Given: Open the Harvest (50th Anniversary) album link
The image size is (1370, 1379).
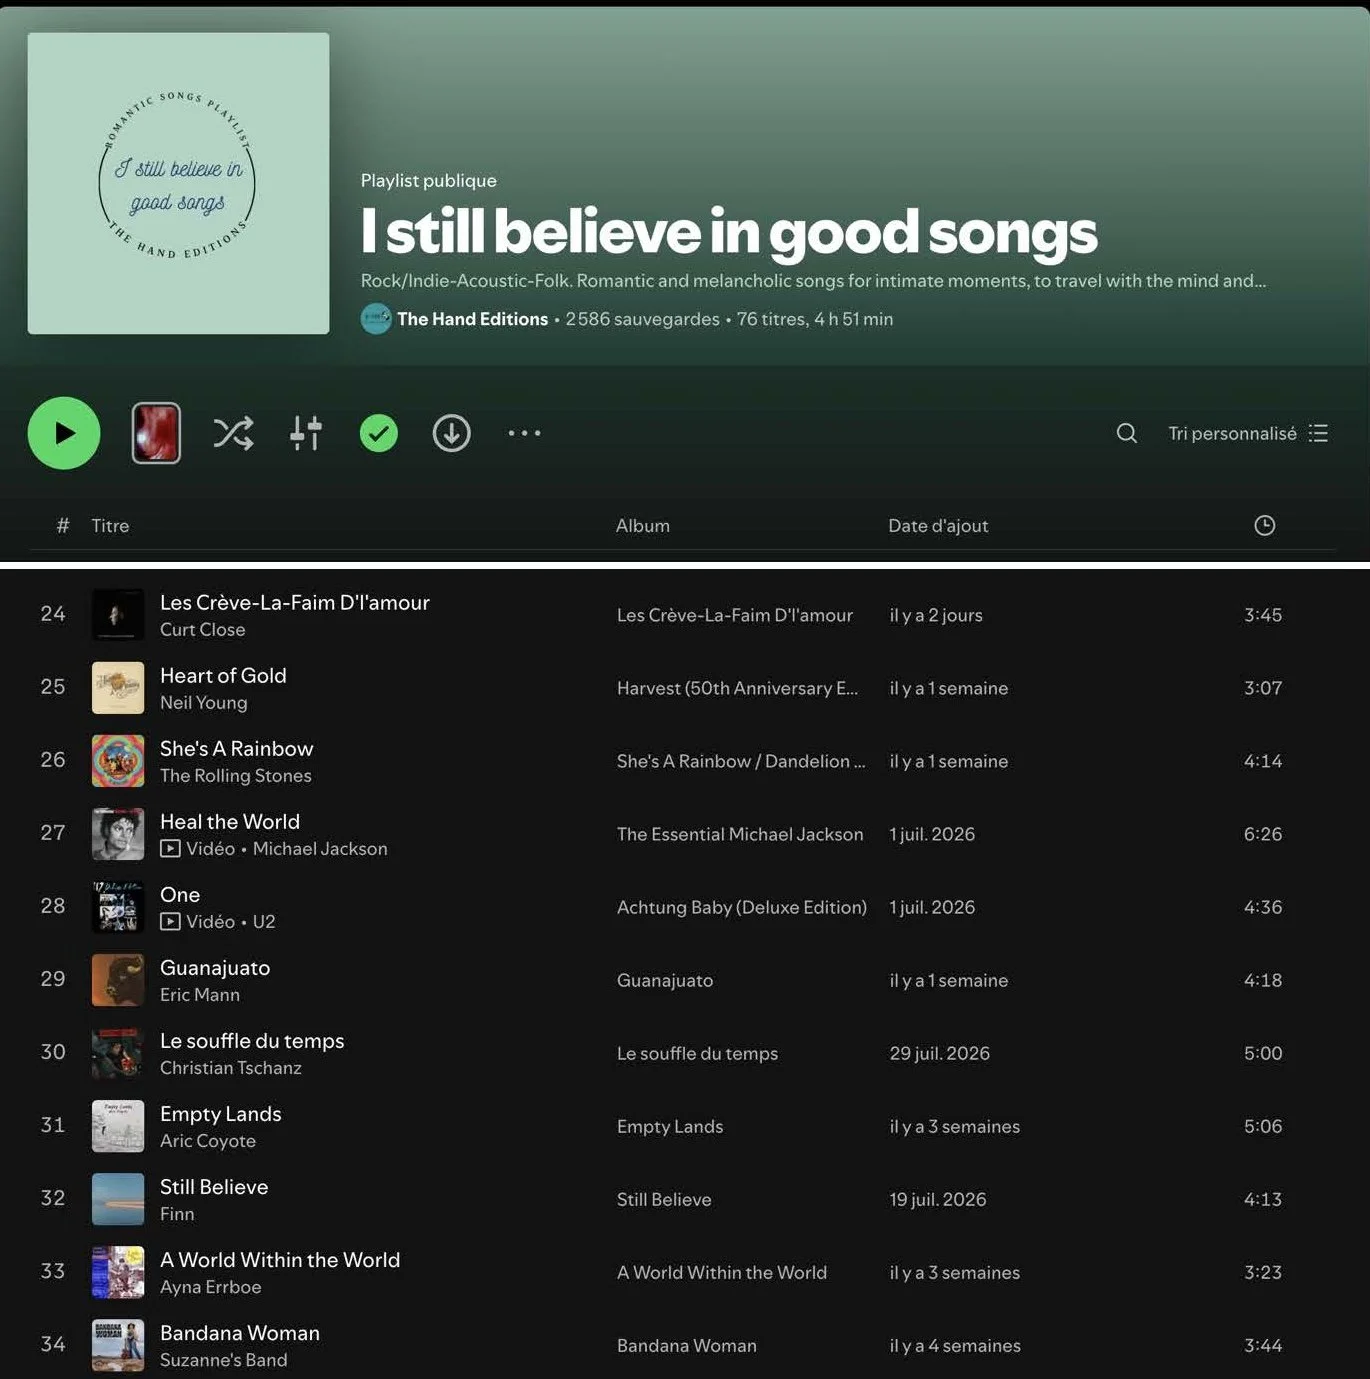Looking at the screenshot, I should pyautogui.click(x=737, y=688).
